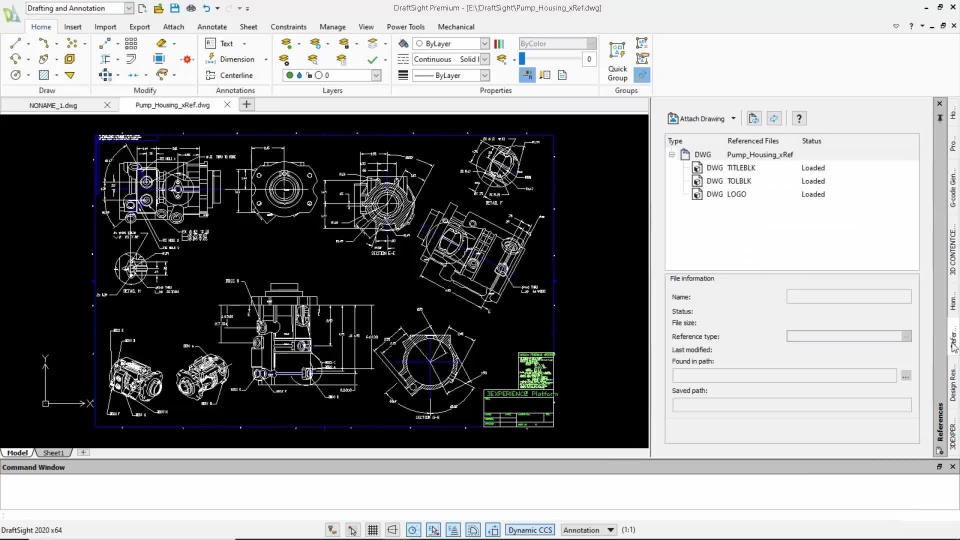The image size is (960, 540).
Task: Switch to the Annotate ribbon tab
Action: 212,27
